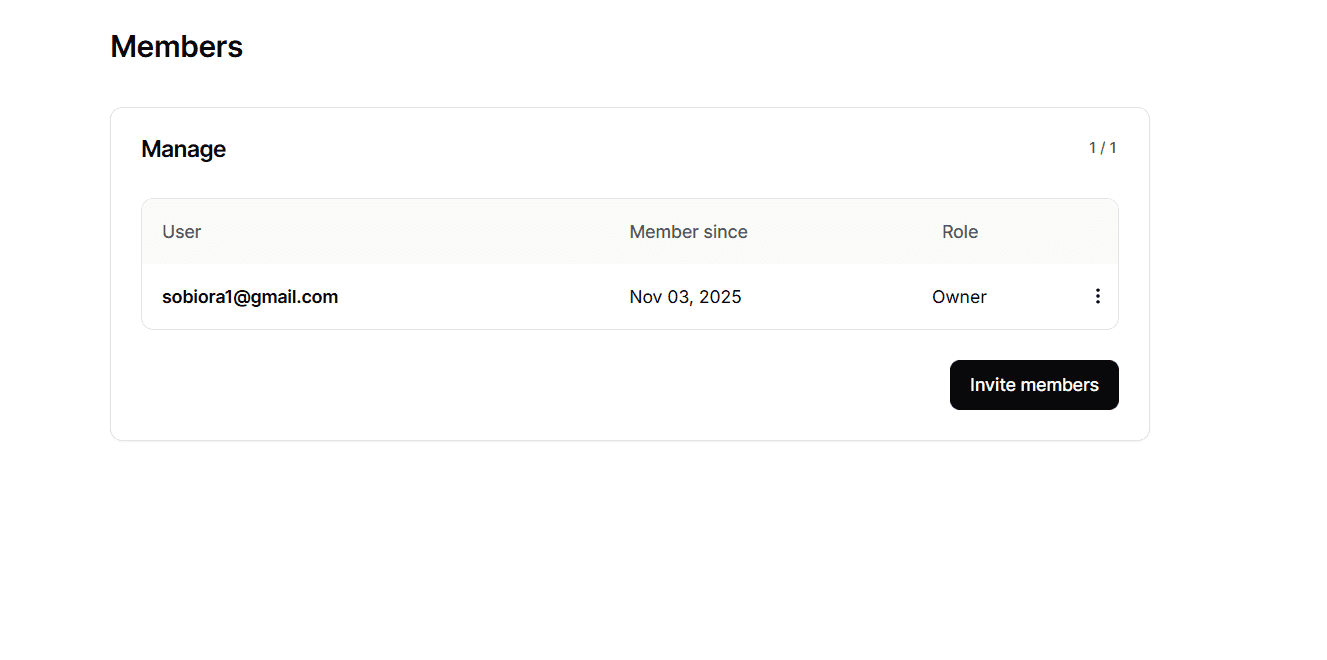The height and width of the screenshot is (660, 1327).
Task: Expand the kebab options beside Owner
Action: [x=1097, y=296]
